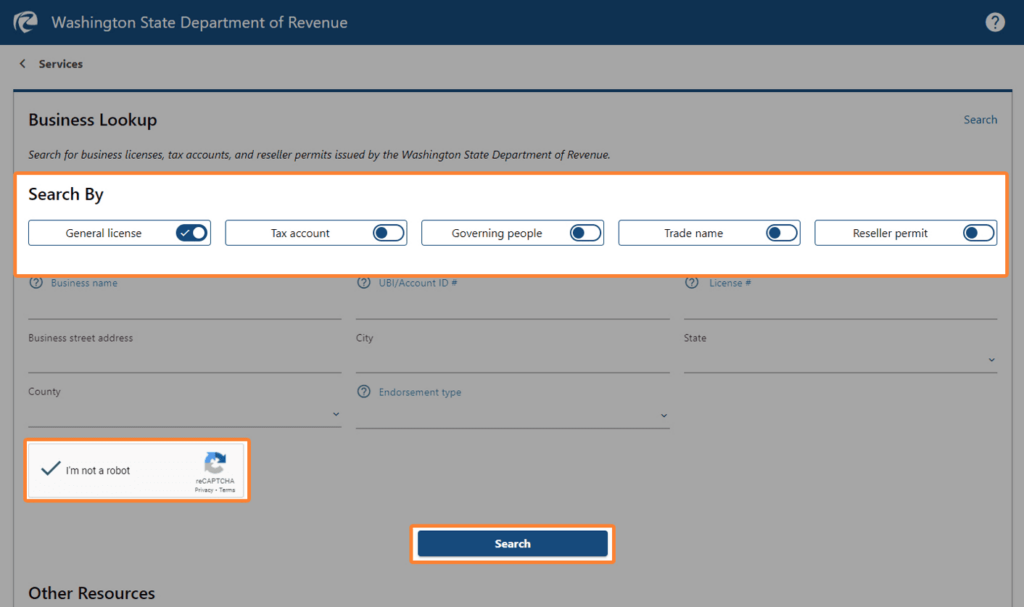The image size is (1024, 607).
Task: Open the reCAPTCHA Privacy link
Action: pos(206,489)
